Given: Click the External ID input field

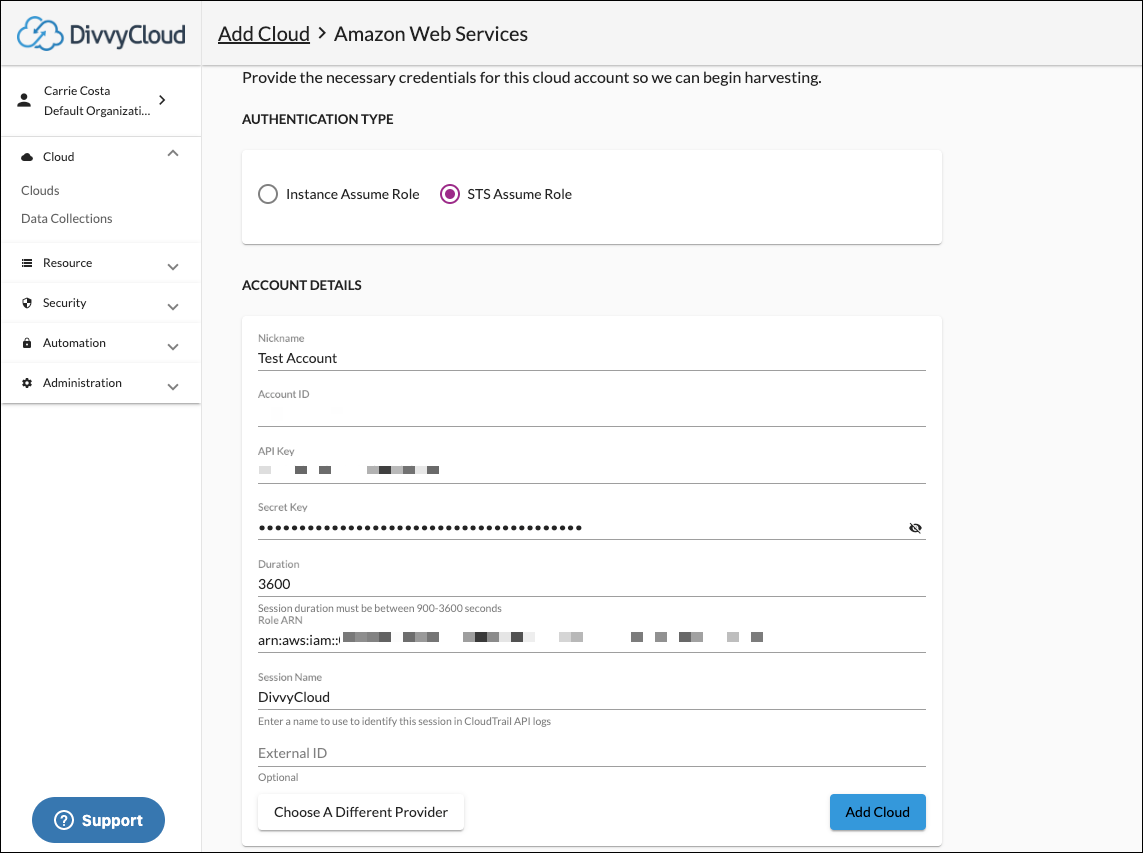Looking at the screenshot, I should [592, 753].
